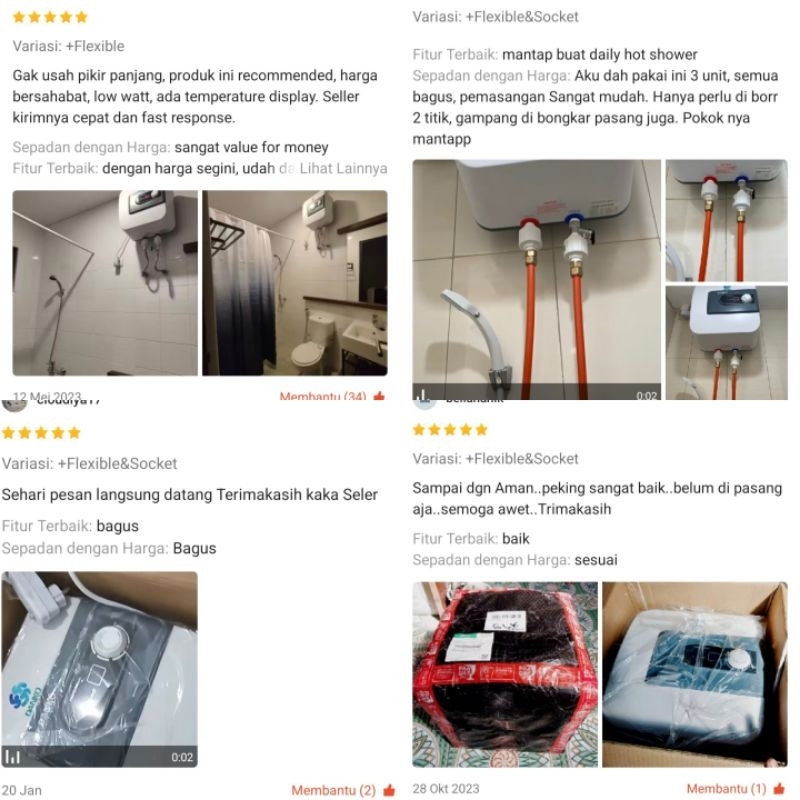Click five-star rating above Sampai dgn Aman review
This screenshot has width=800, height=800.
(450, 430)
